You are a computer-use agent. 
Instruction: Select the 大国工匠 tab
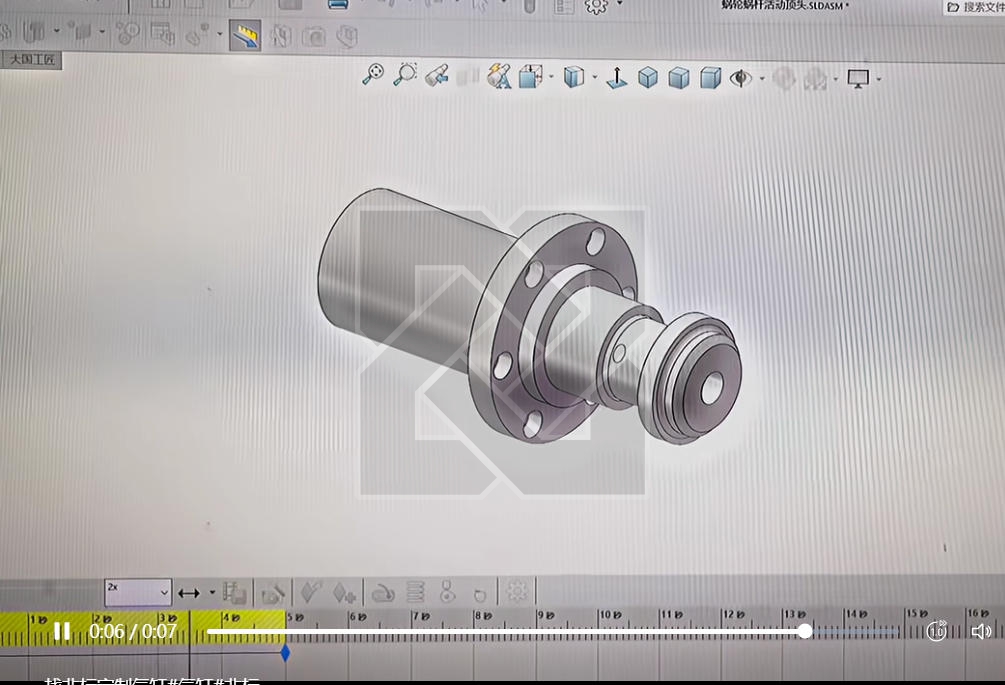33,60
